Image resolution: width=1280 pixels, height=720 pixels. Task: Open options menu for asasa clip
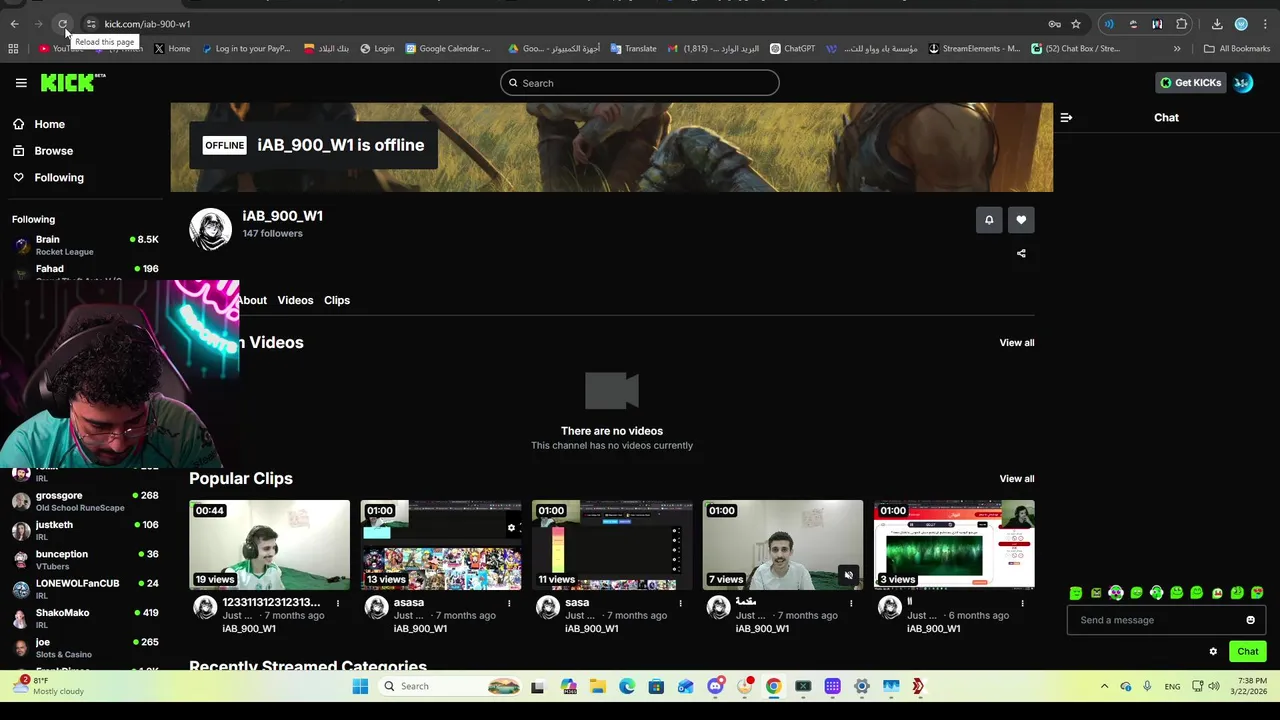509,603
